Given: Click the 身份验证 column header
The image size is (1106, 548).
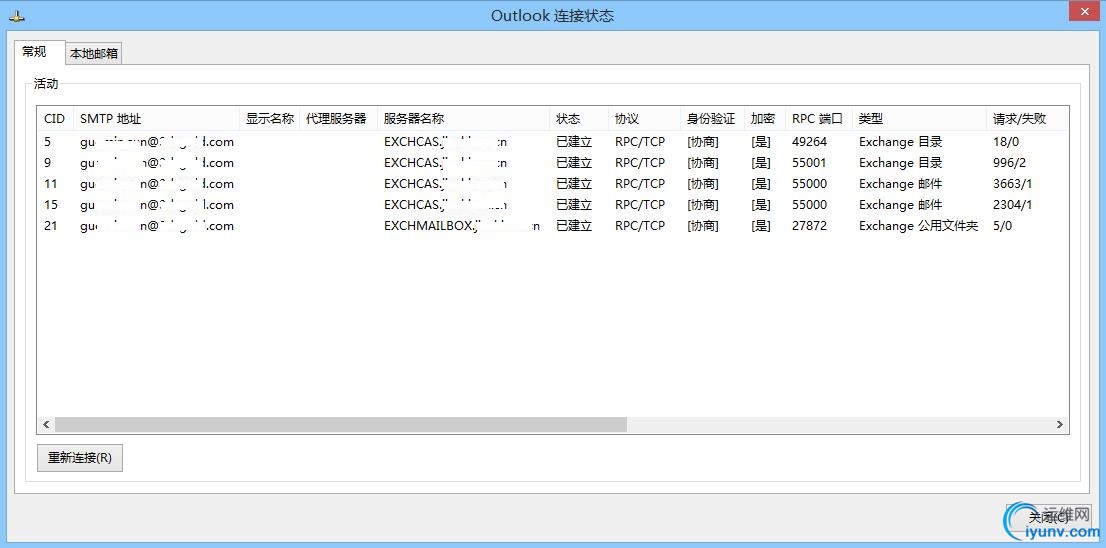Looking at the screenshot, I should [x=712, y=118].
